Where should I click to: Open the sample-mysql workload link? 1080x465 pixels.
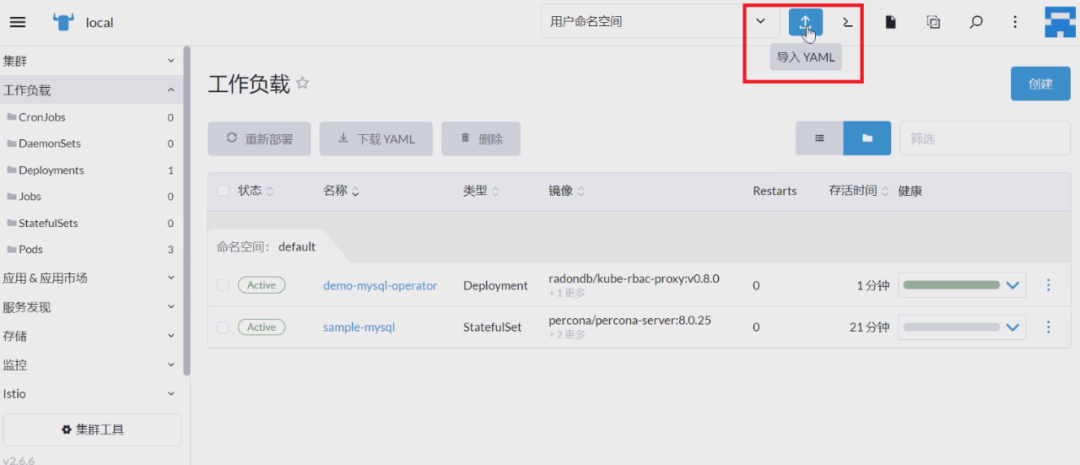pos(359,327)
